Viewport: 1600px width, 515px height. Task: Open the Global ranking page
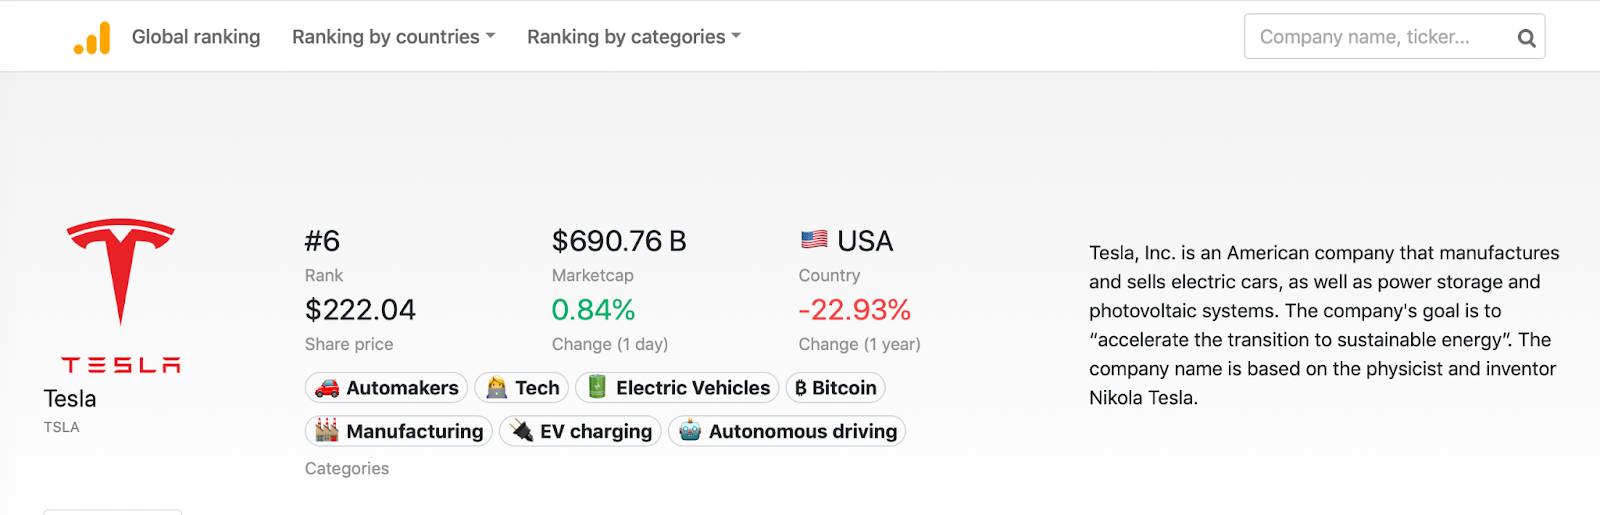(x=196, y=37)
